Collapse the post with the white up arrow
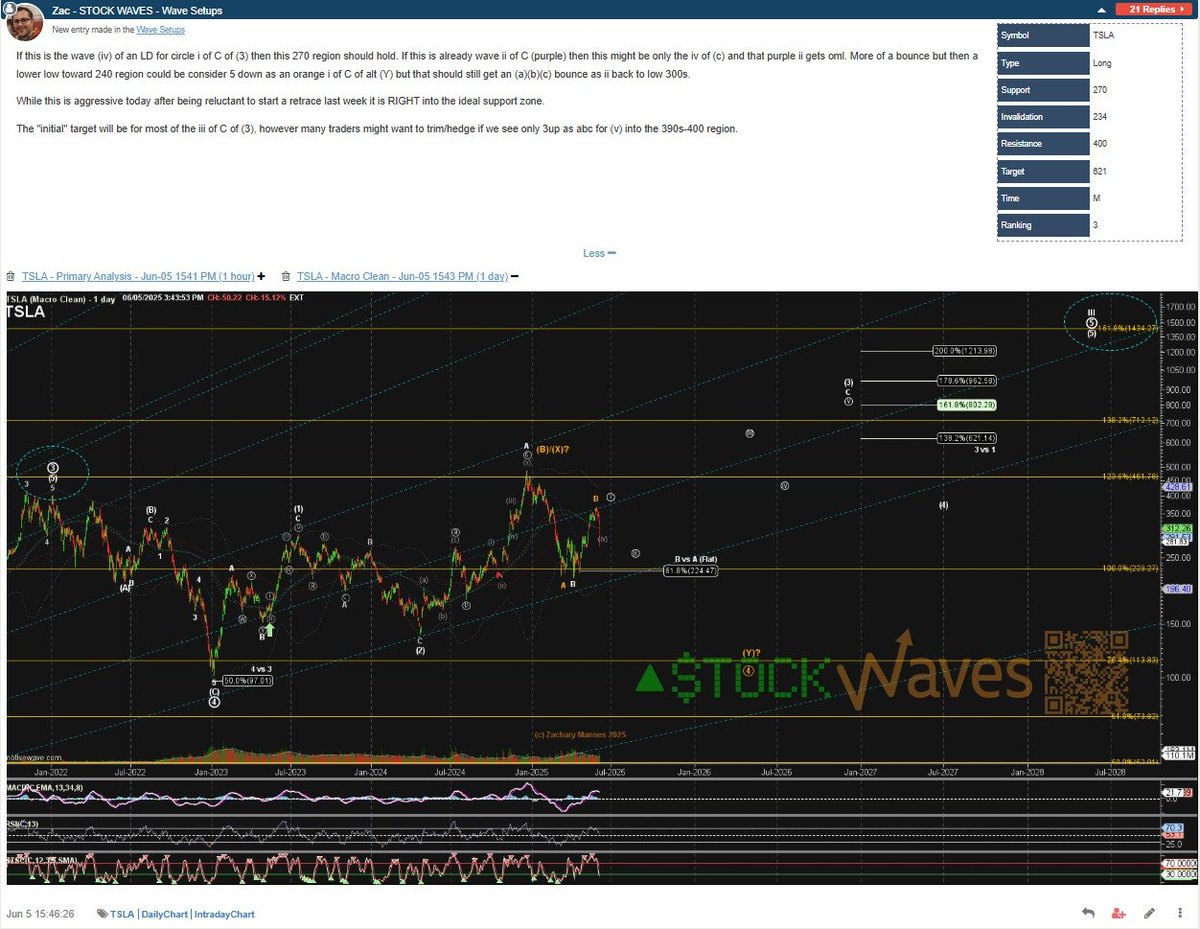Screen dimensions: 1200x929 pyautogui.click(x=1102, y=9)
